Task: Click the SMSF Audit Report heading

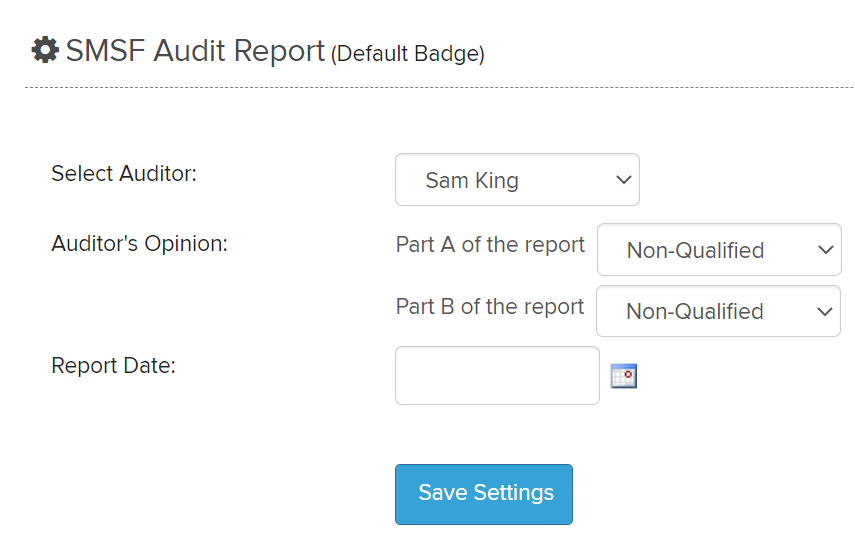Action: click(x=195, y=50)
